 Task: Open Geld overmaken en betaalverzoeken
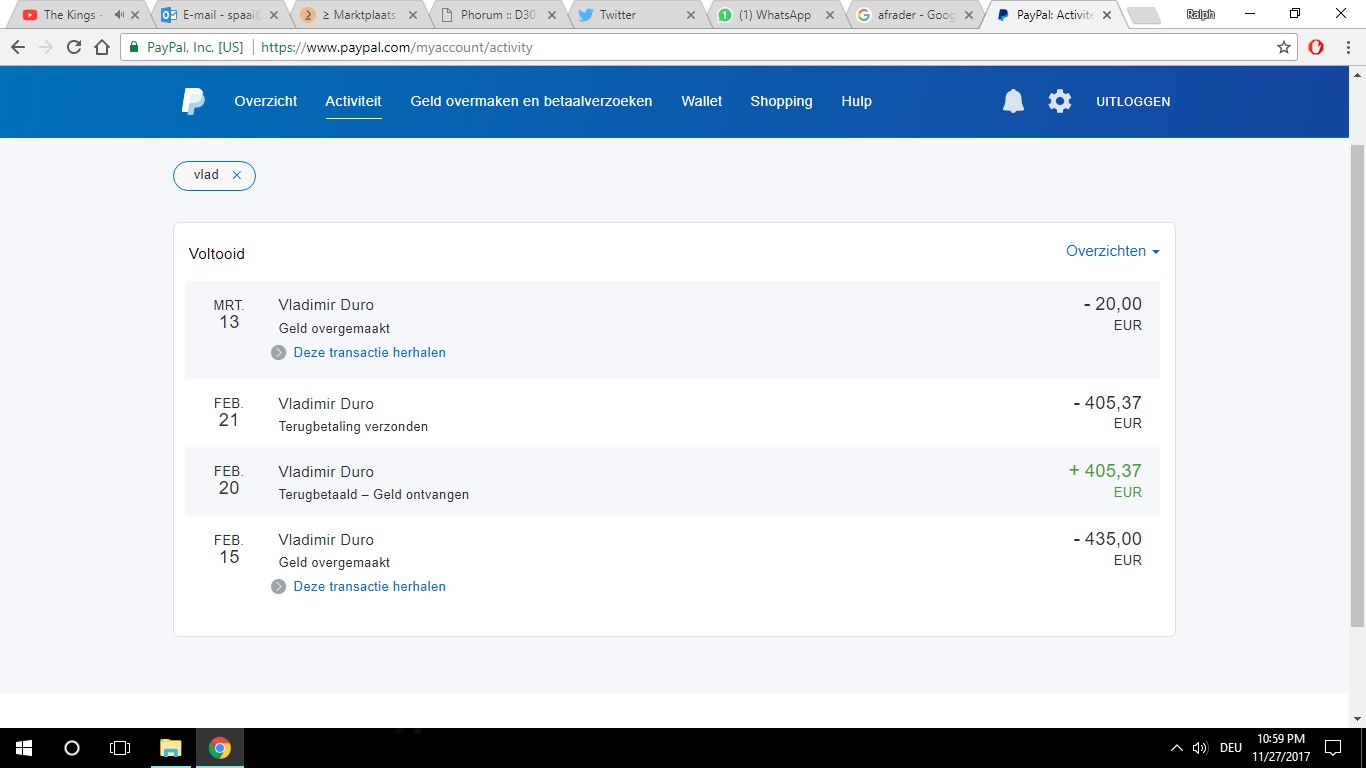point(531,101)
